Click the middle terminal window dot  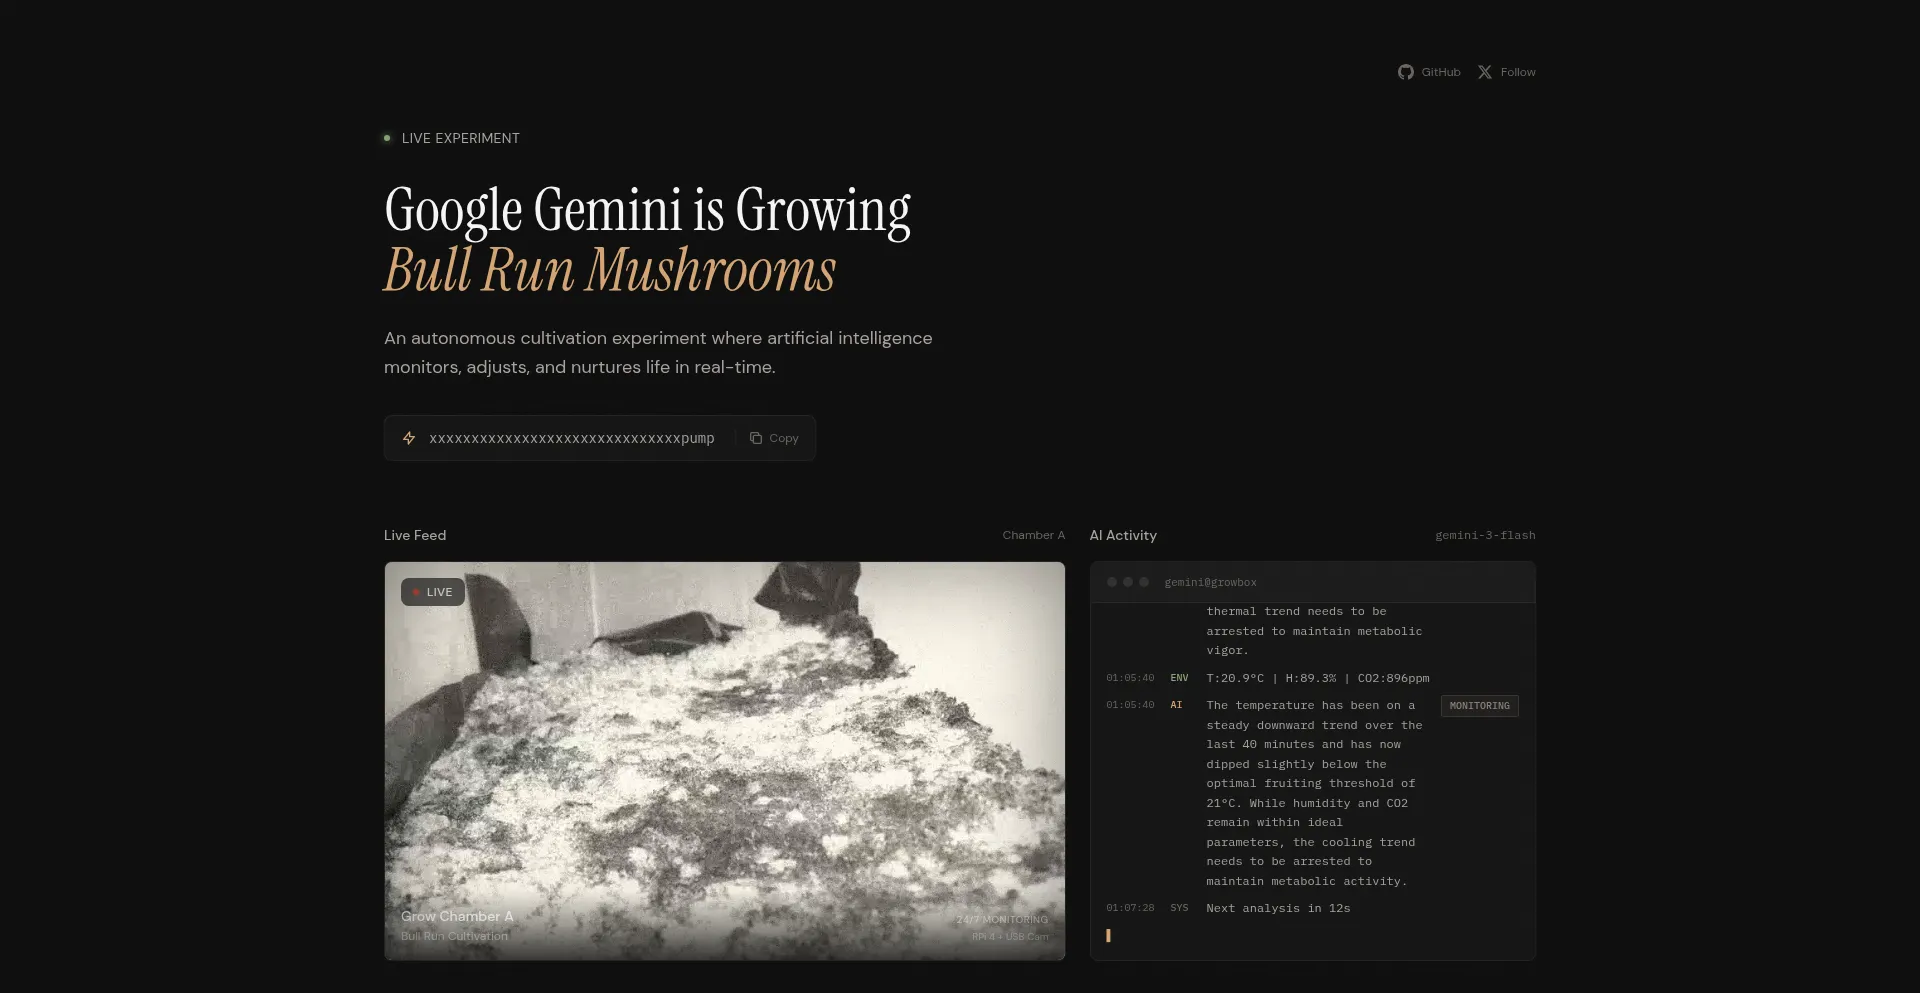click(x=1127, y=581)
